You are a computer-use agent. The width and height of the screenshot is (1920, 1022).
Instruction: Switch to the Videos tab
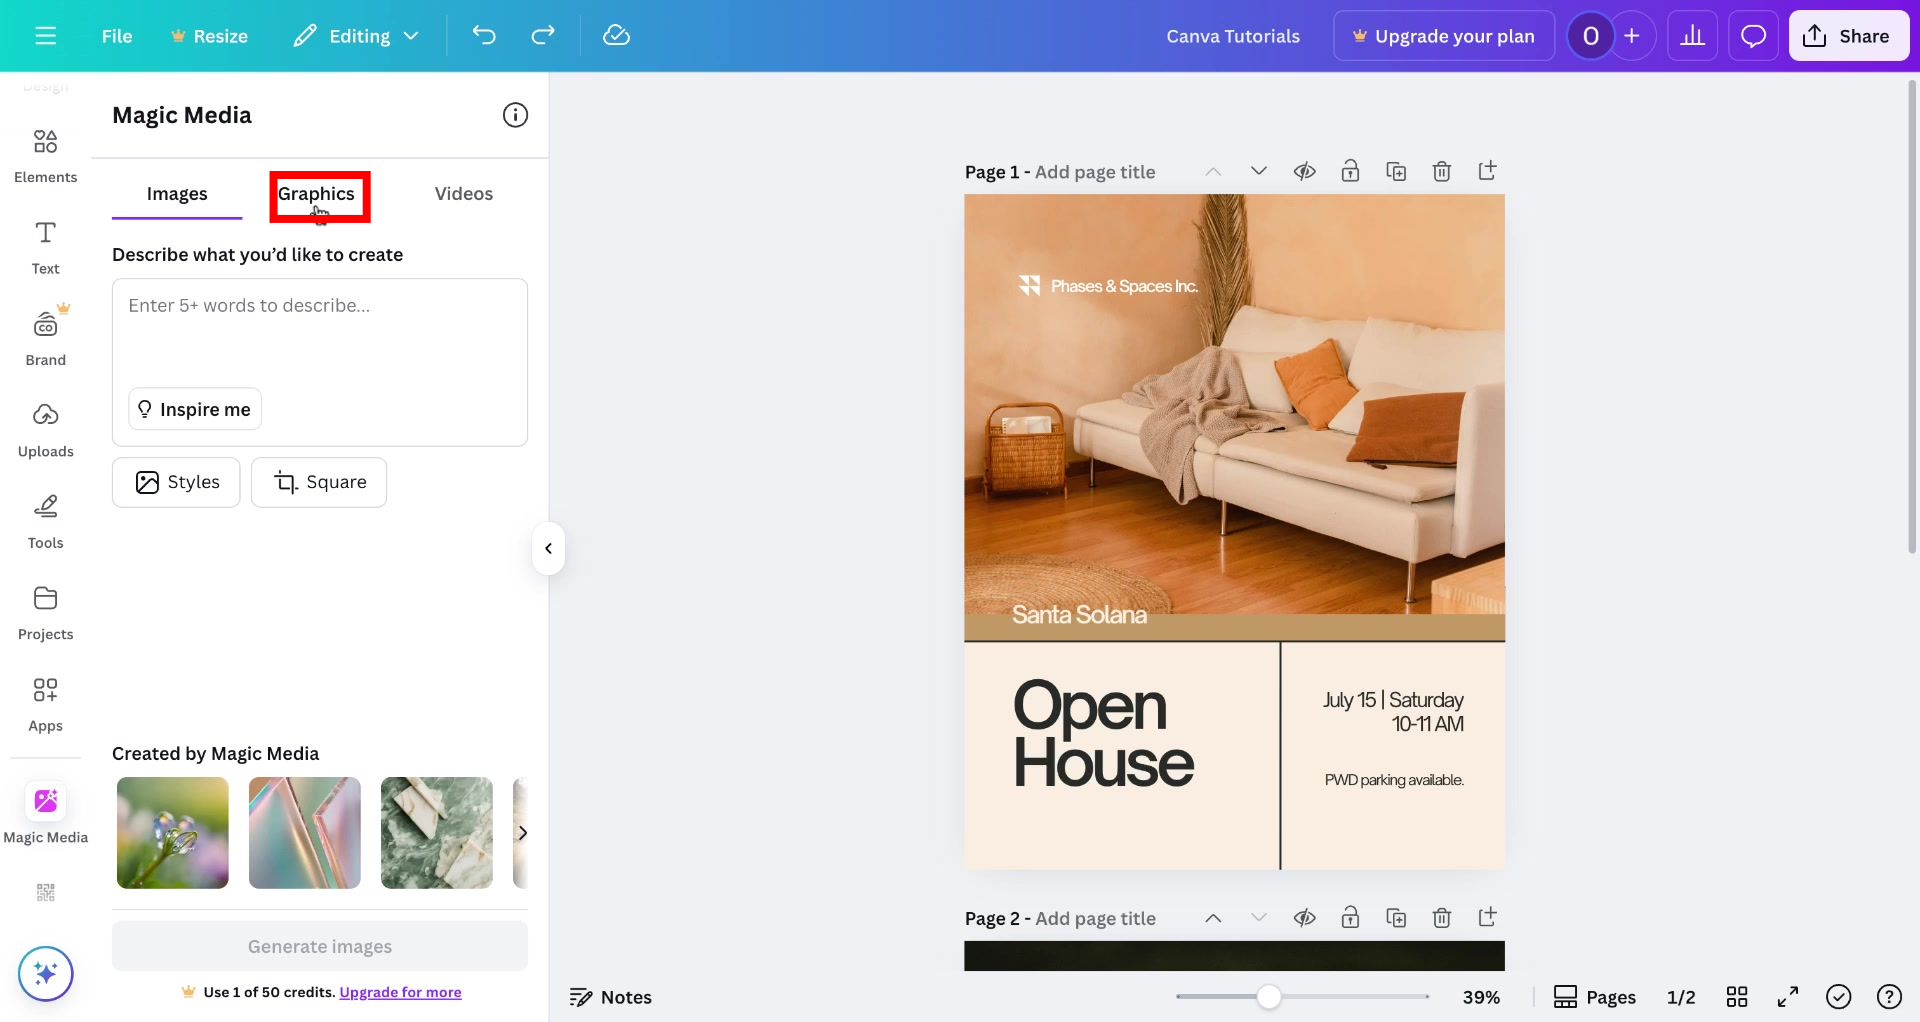pos(463,193)
